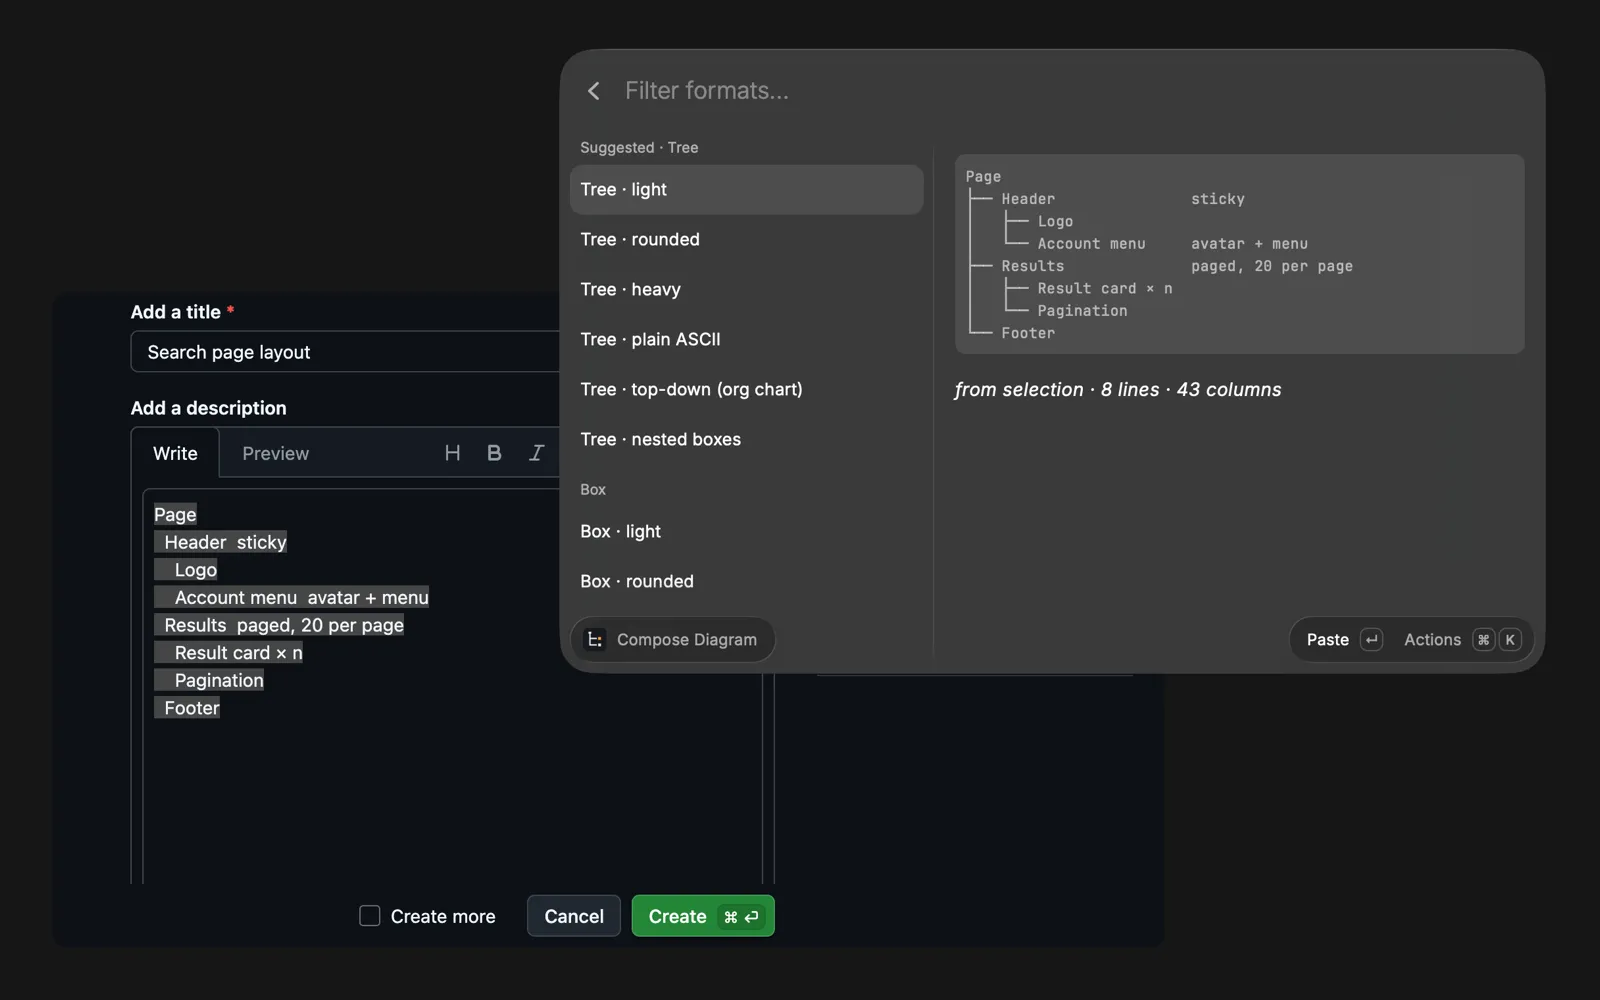
Task: Open the Actions menu
Action: click(1462, 640)
